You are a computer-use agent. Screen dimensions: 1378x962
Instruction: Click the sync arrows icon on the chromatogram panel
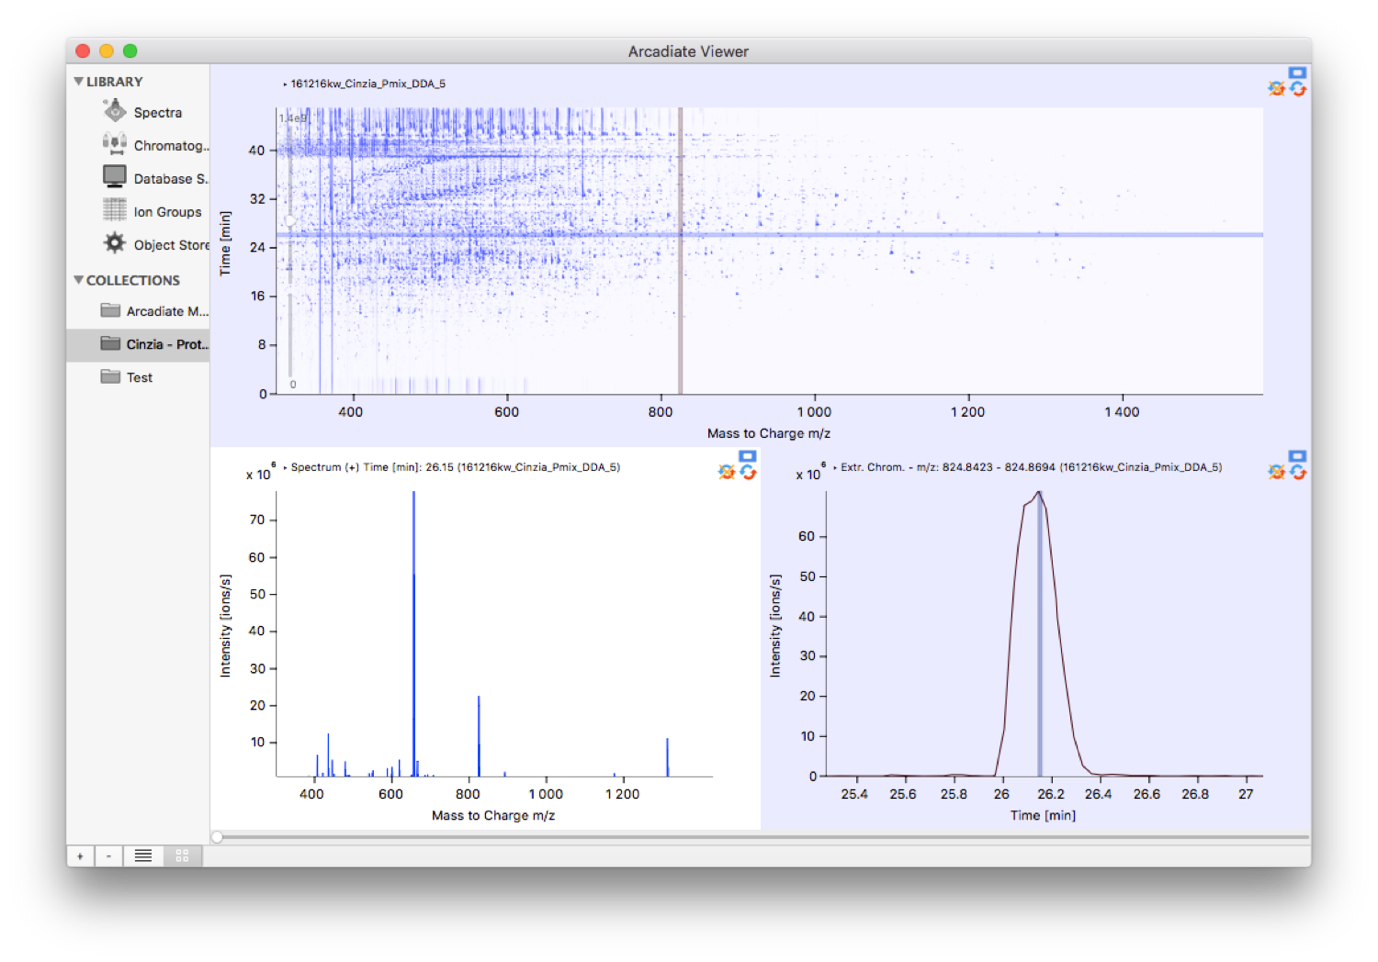(x=1298, y=472)
